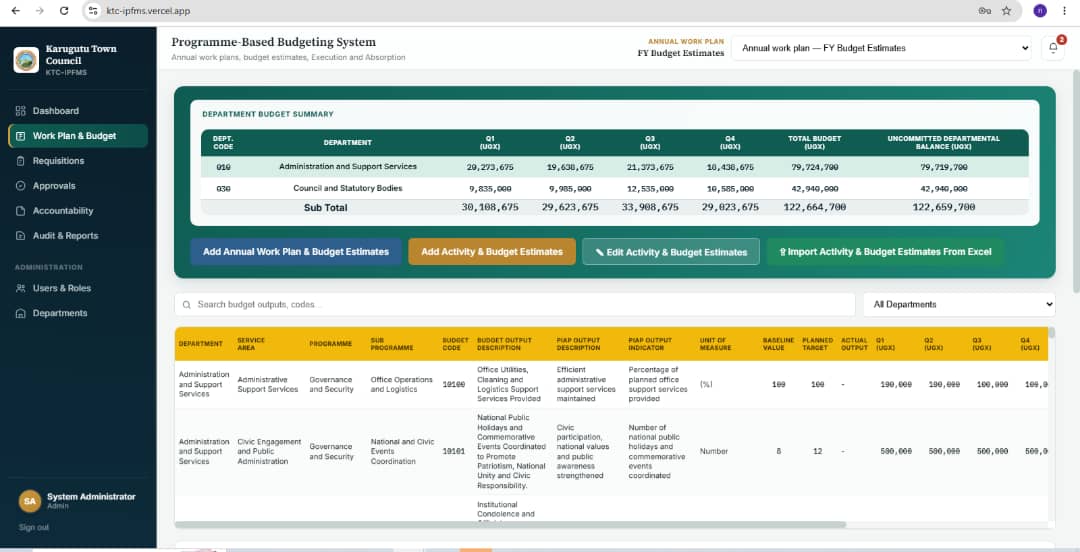Select Administration and Support Services summary row
This screenshot has height=552, width=1080.
click(x=614, y=167)
